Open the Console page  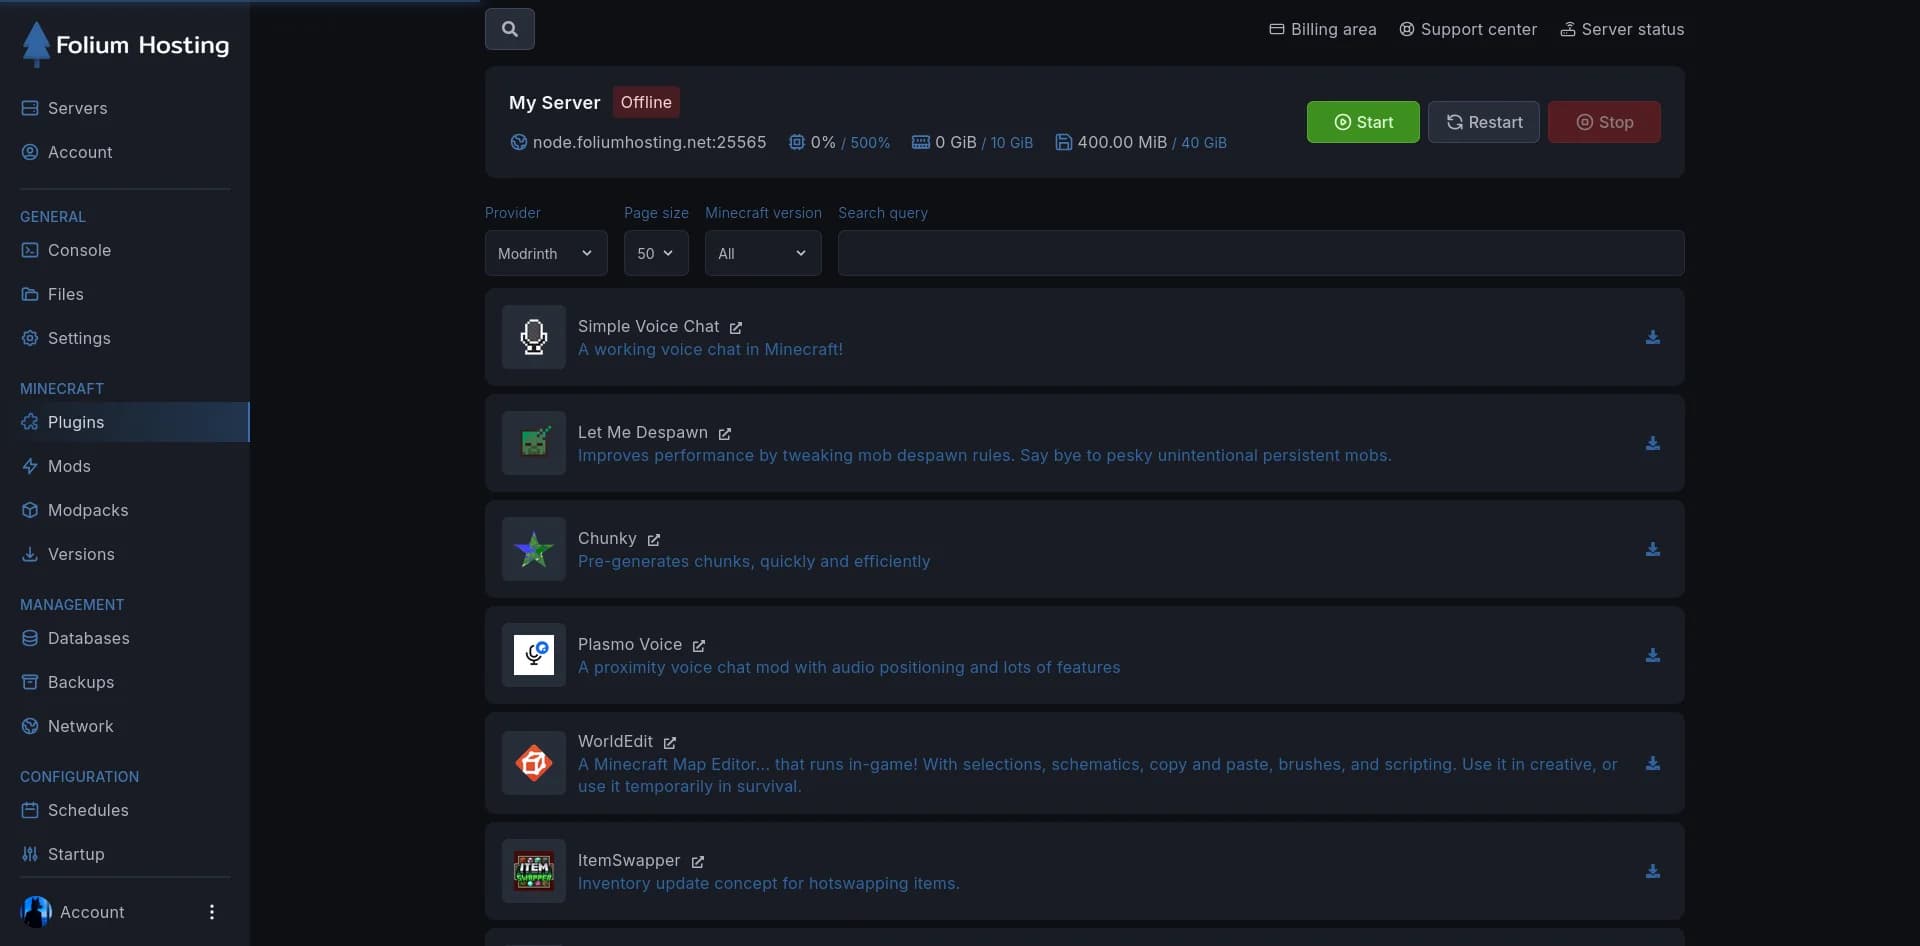[125, 250]
